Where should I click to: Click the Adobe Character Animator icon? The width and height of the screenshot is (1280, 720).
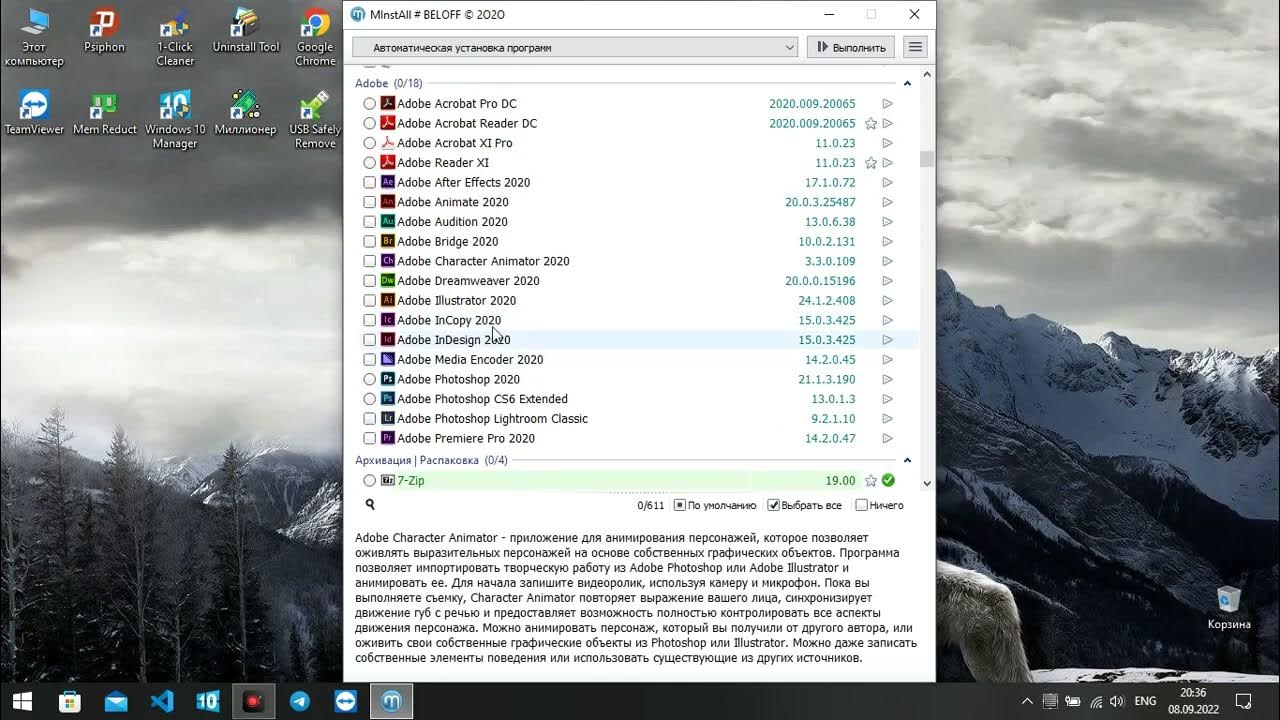388,261
